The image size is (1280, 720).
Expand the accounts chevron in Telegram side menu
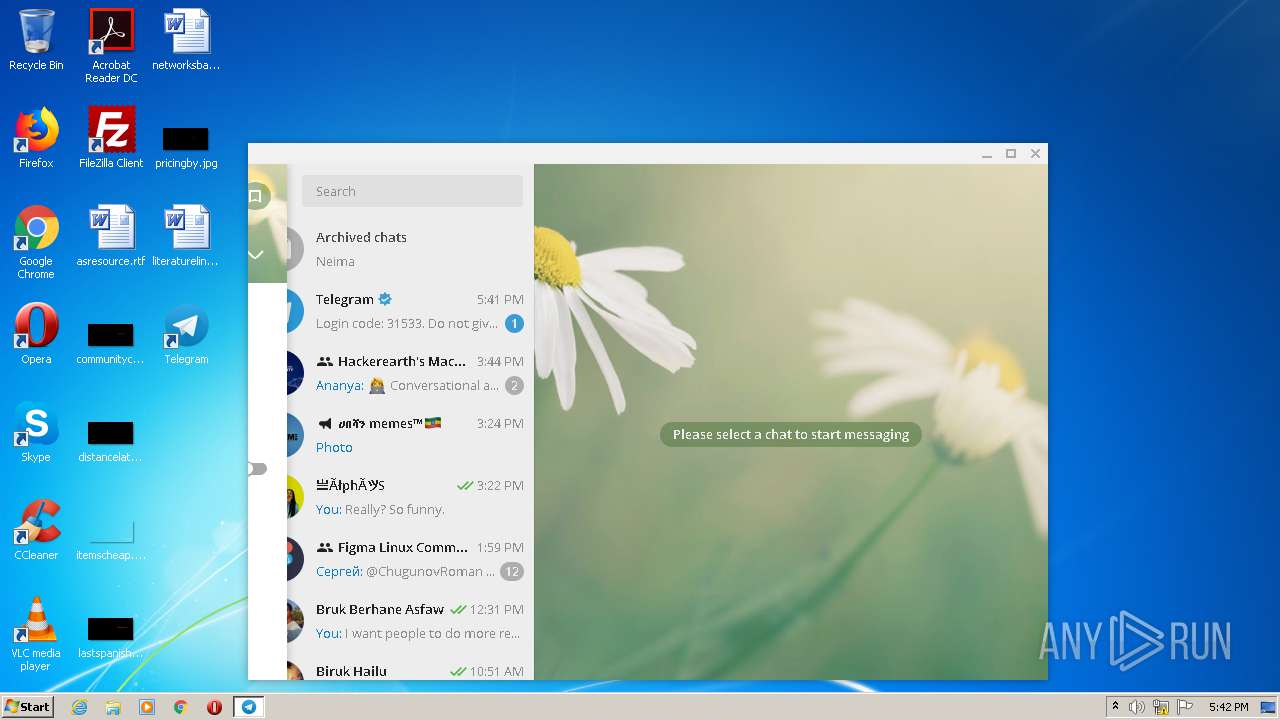[x=256, y=255]
